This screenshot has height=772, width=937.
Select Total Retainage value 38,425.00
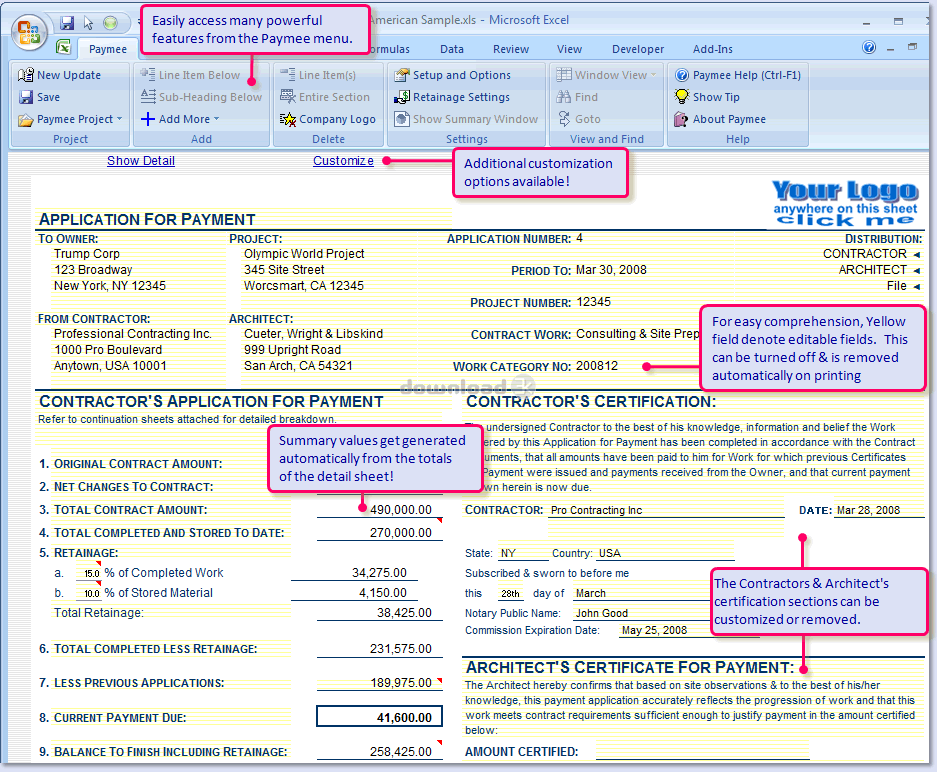click(404, 612)
